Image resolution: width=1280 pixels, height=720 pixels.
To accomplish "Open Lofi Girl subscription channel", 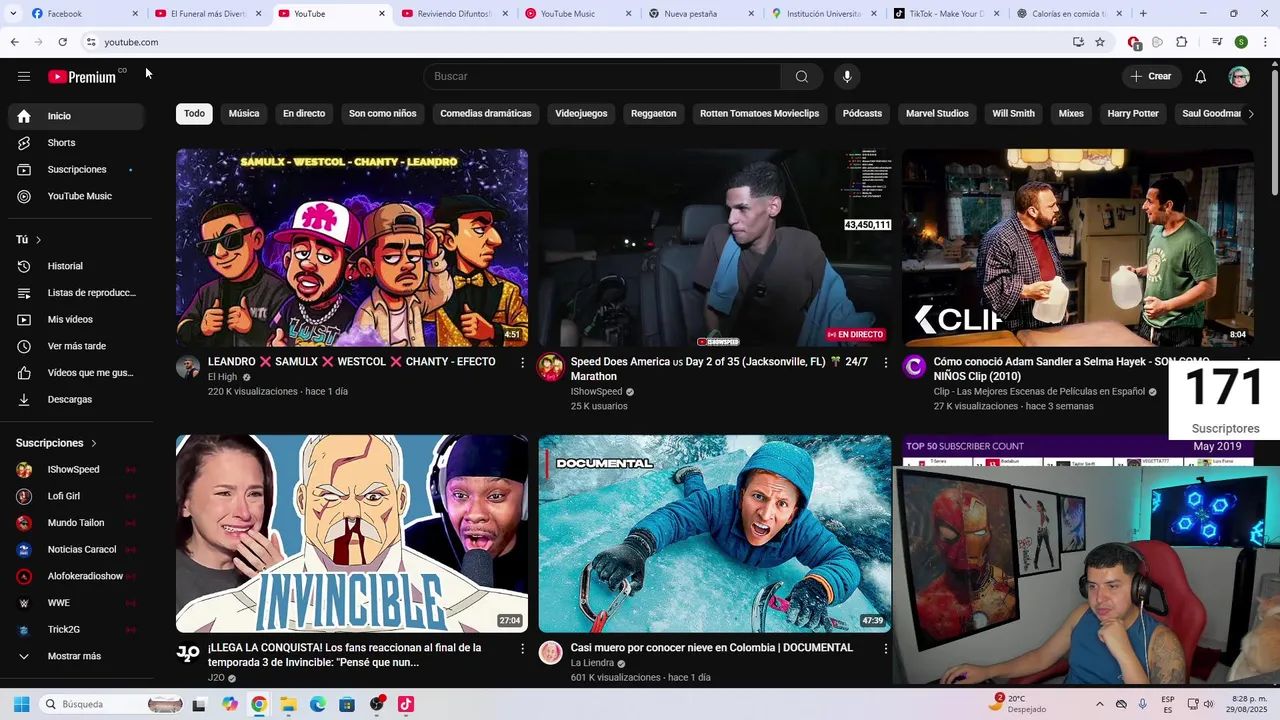I will point(76,496).
